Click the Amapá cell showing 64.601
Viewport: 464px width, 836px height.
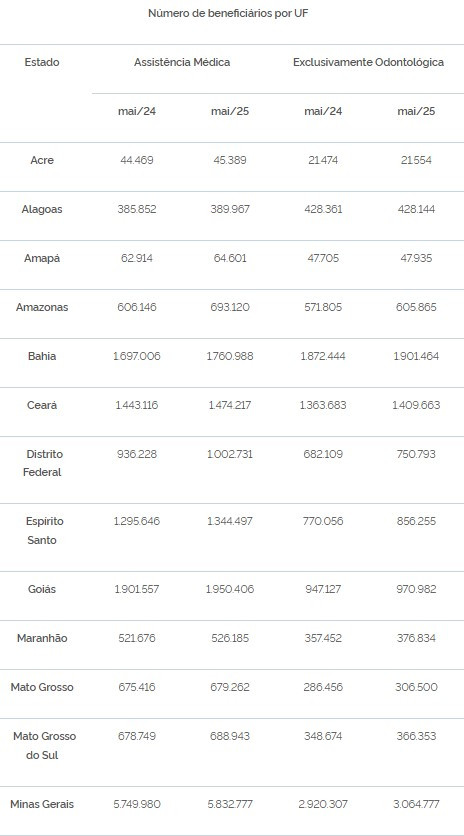(x=230, y=259)
